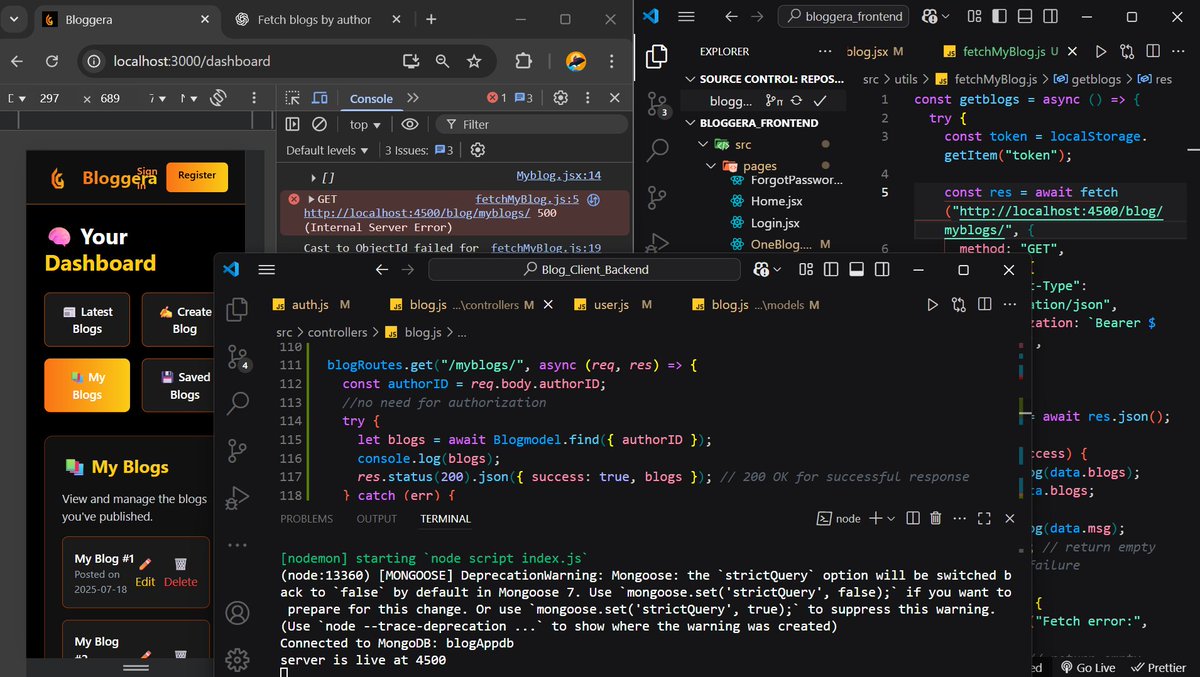Open the Myblog.jsx:14 source link
The height and width of the screenshot is (677, 1200).
pos(559,175)
